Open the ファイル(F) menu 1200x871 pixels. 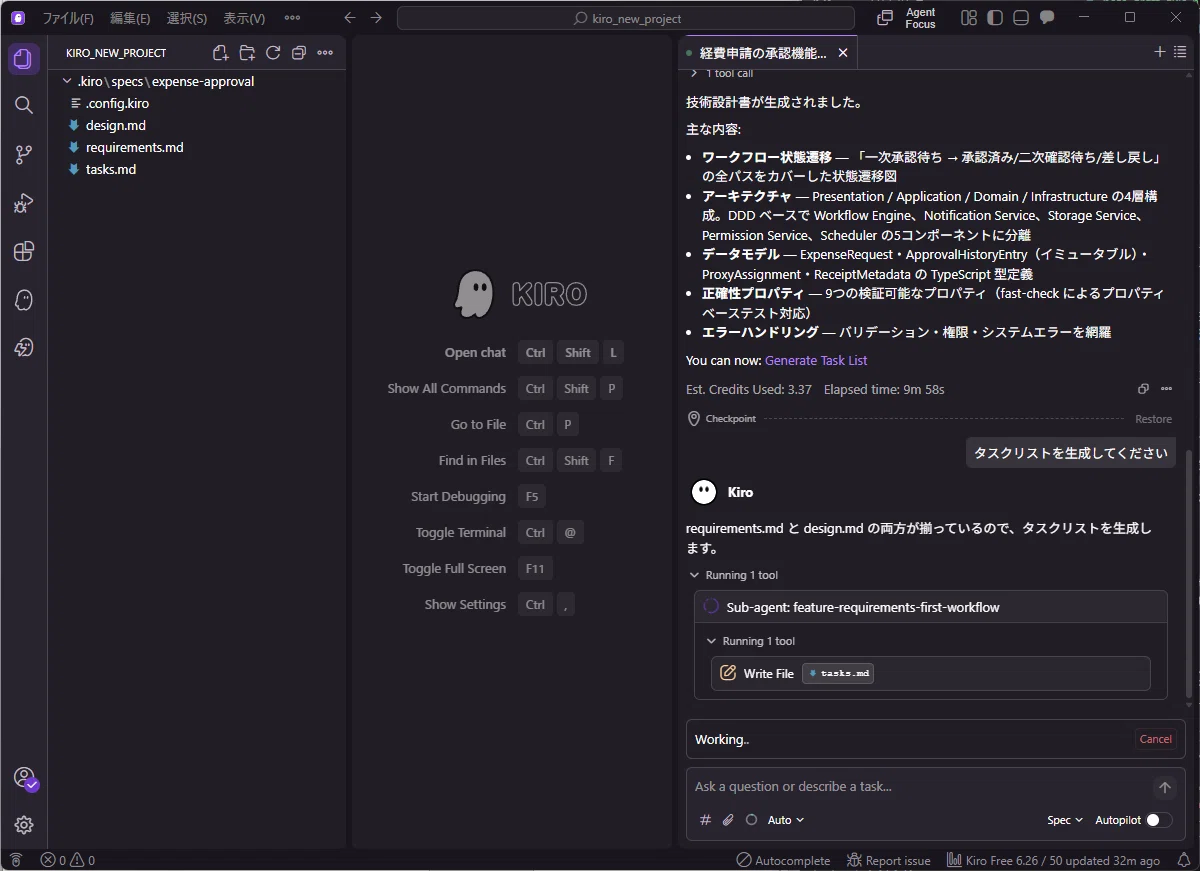coord(68,18)
